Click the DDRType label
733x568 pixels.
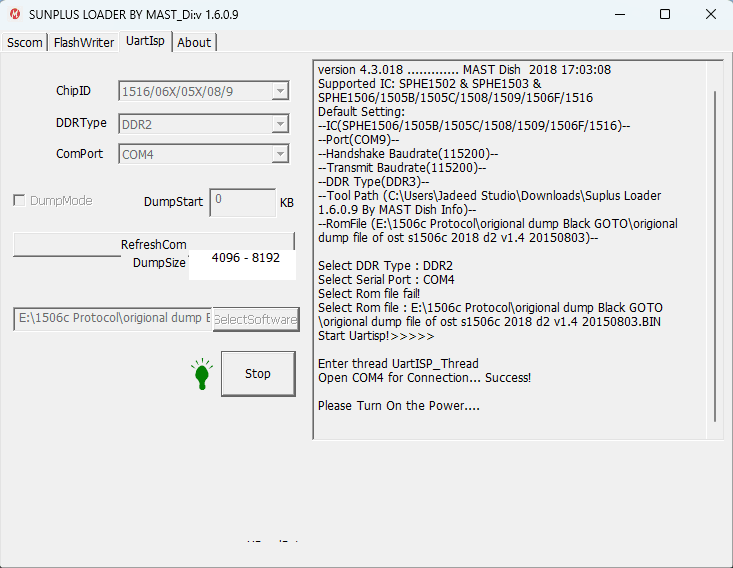[x=81, y=123]
